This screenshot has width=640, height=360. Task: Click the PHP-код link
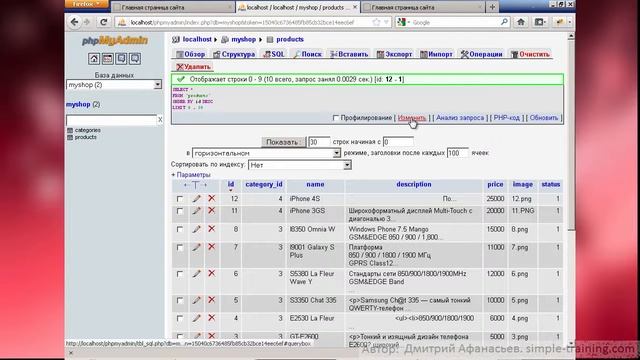507,118
